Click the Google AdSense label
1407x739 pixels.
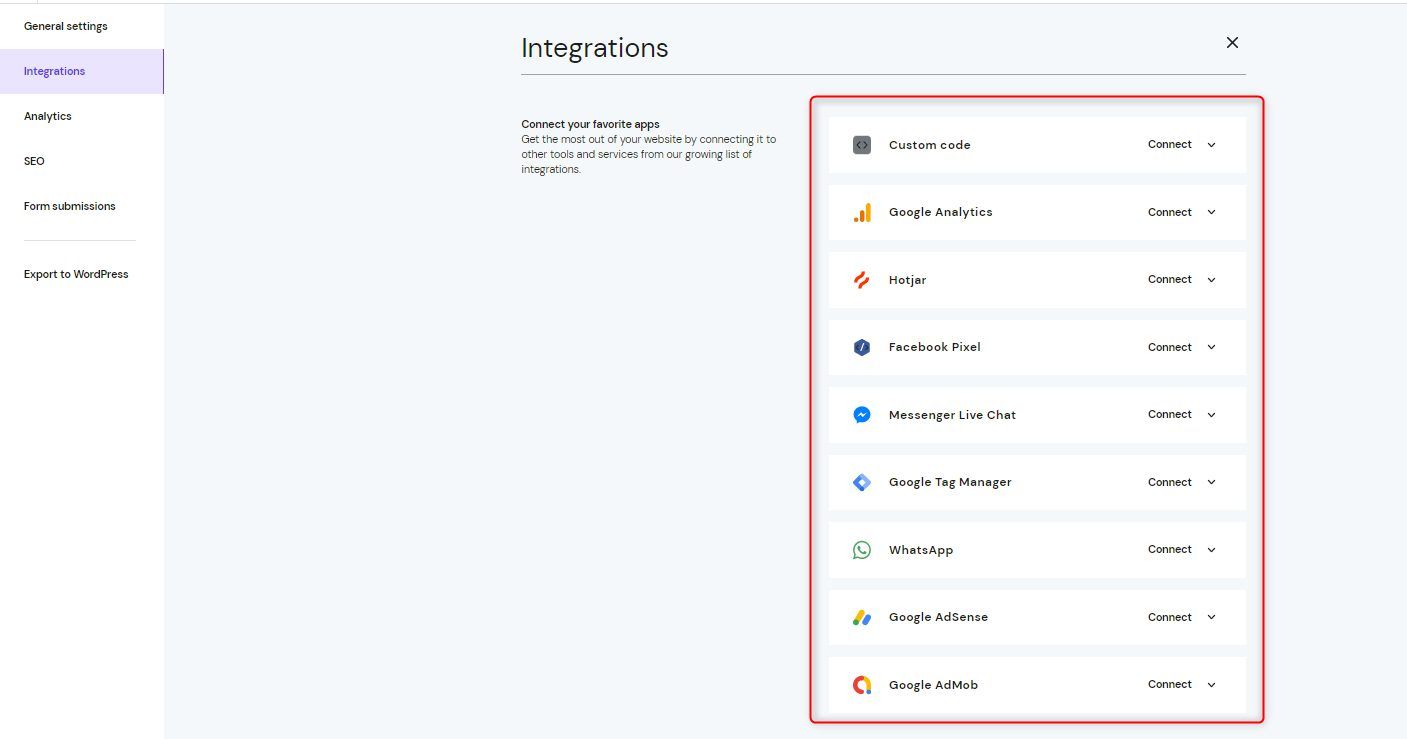(938, 617)
